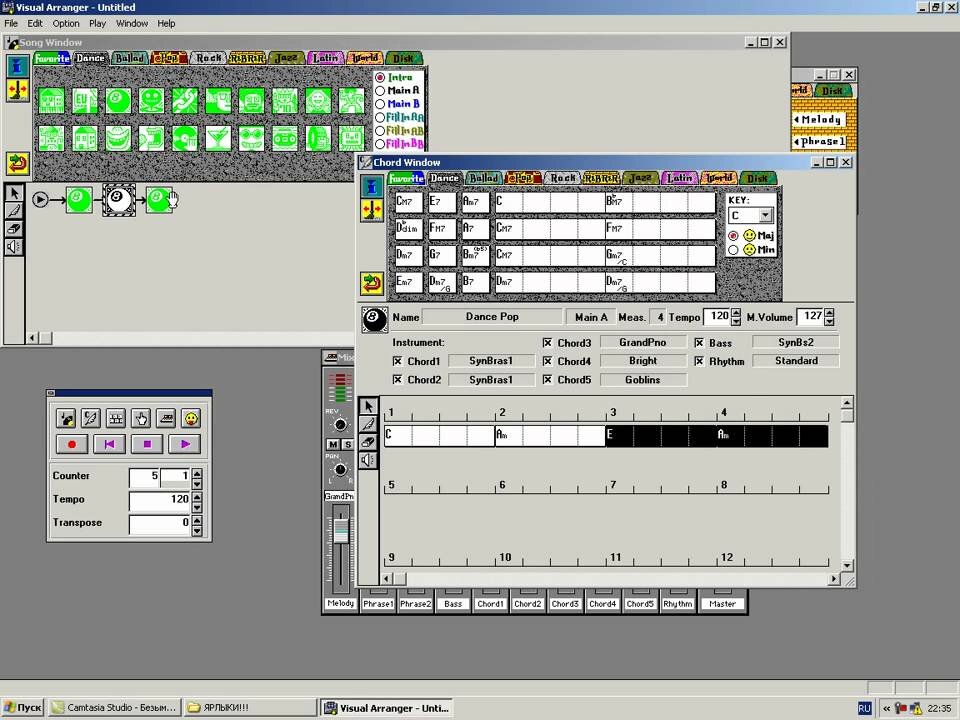Click the yellow return arrow icon in Song Window
The image size is (960, 720).
click(18, 163)
